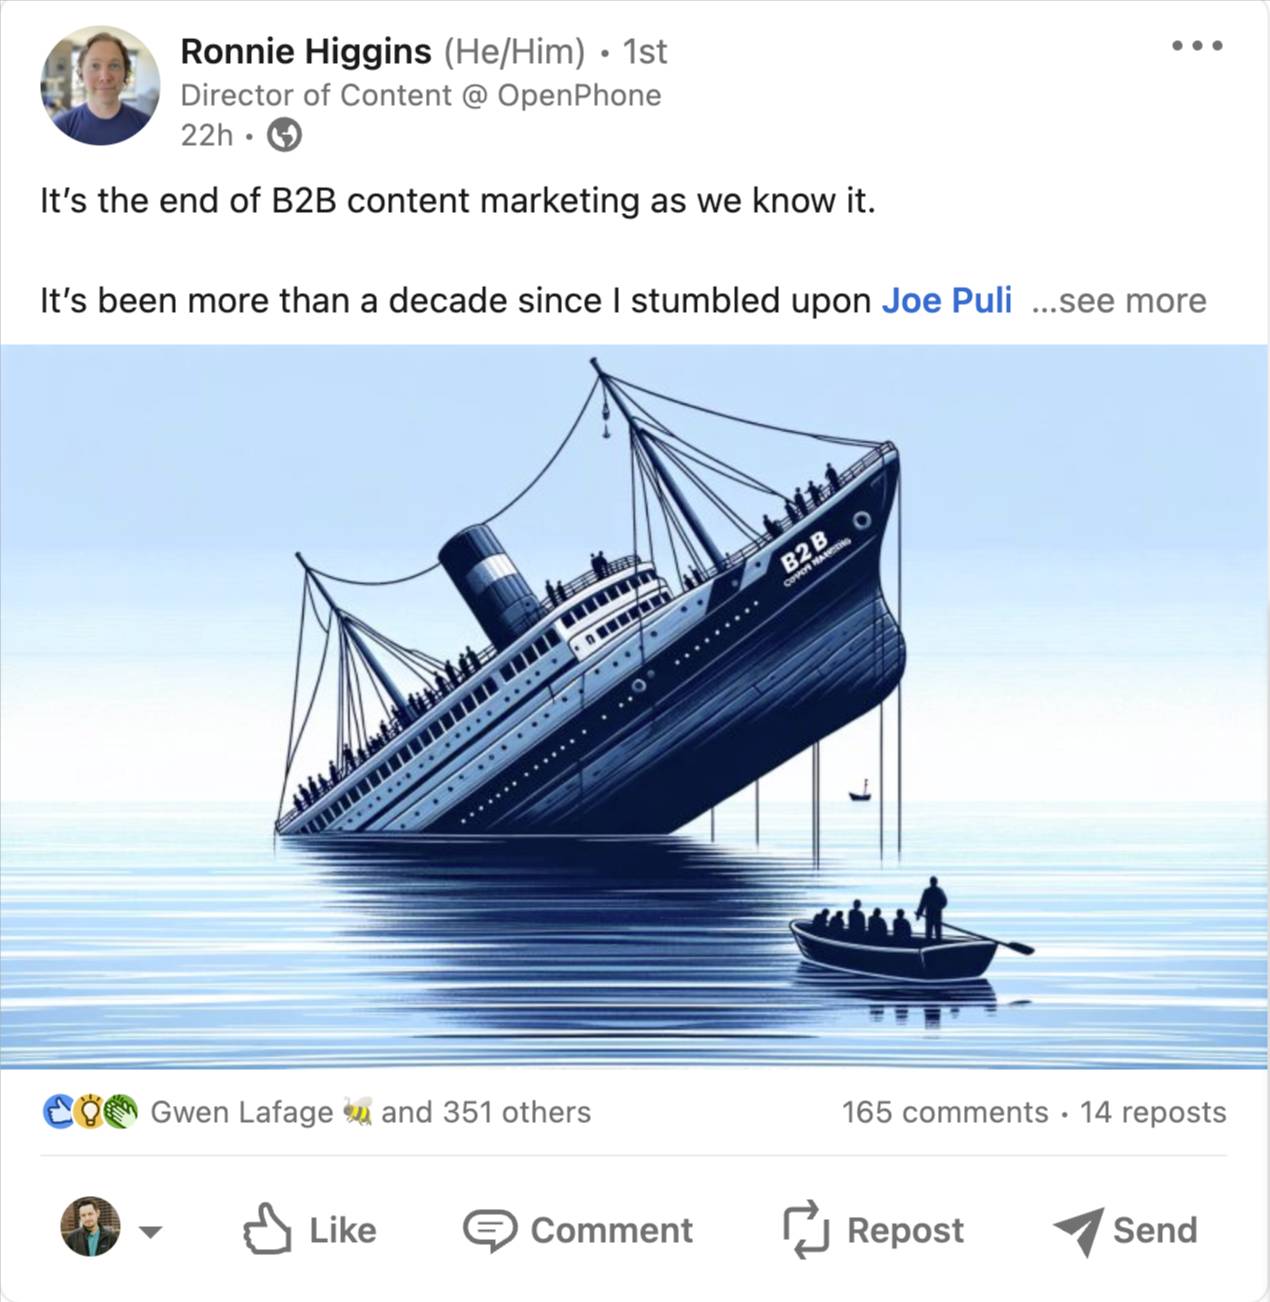The image size is (1270, 1302).
Task: Open the identity switcher dropdown arrow
Action: pyautogui.click(x=150, y=1231)
